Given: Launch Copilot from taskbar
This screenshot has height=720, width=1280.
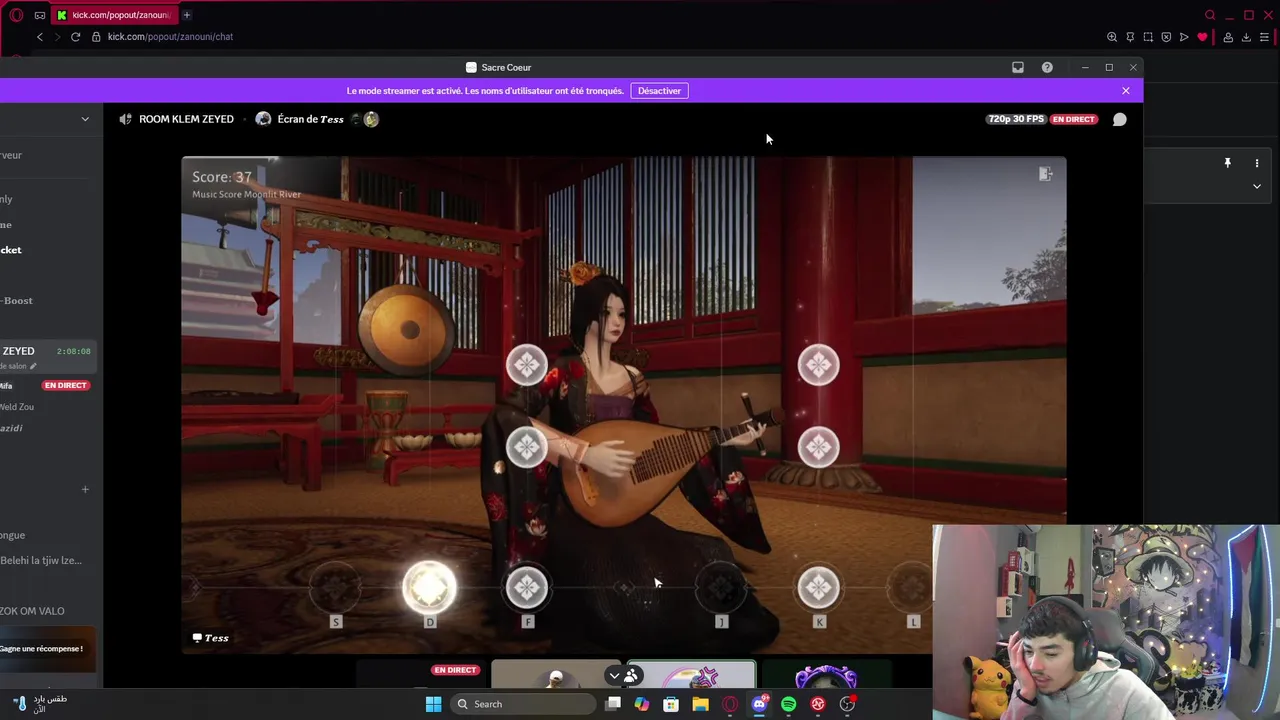Looking at the screenshot, I should [x=642, y=704].
